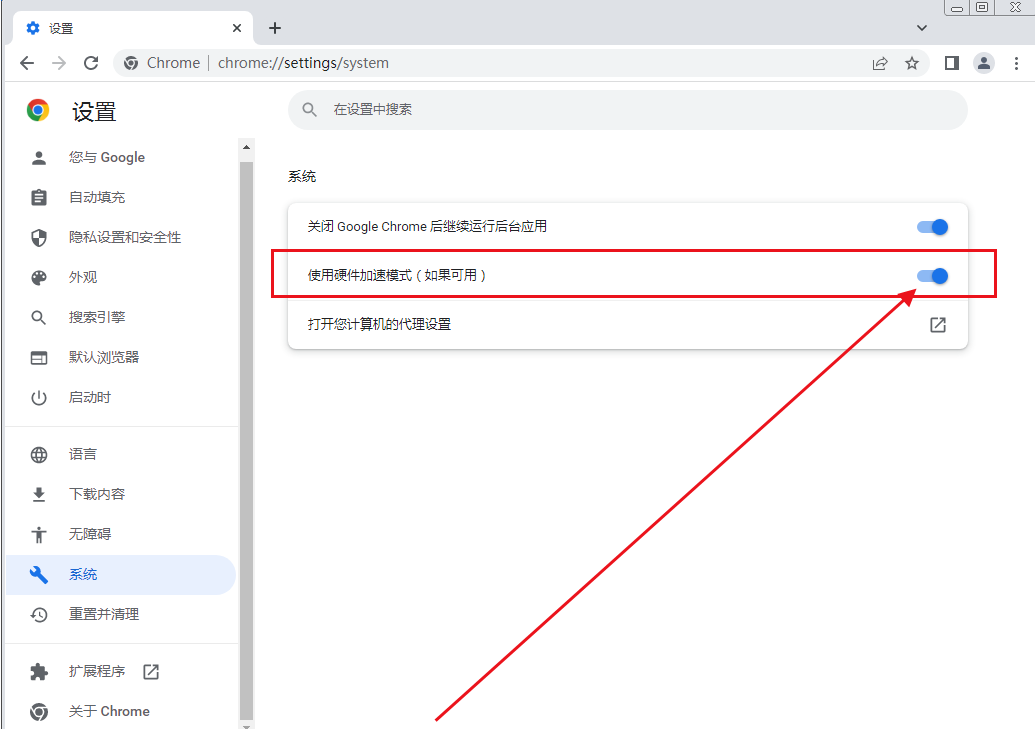Open 语言 settings section
The image size is (1035, 729).
click(x=121, y=454)
